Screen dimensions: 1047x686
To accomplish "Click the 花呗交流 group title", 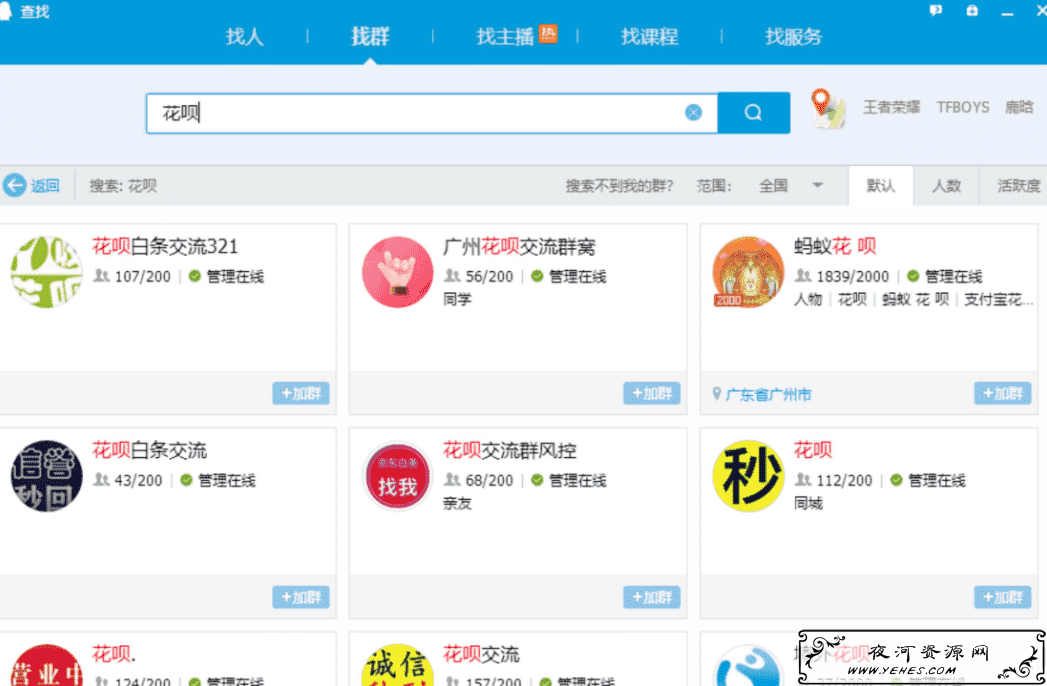I will 481,655.
